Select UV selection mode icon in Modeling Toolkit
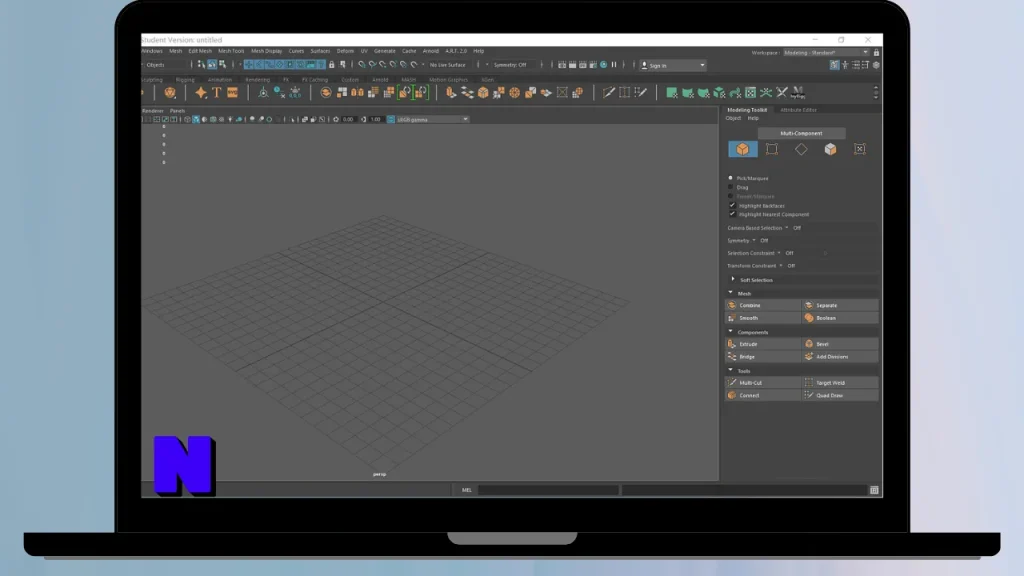Viewport: 1024px width, 576px height. coord(859,149)
